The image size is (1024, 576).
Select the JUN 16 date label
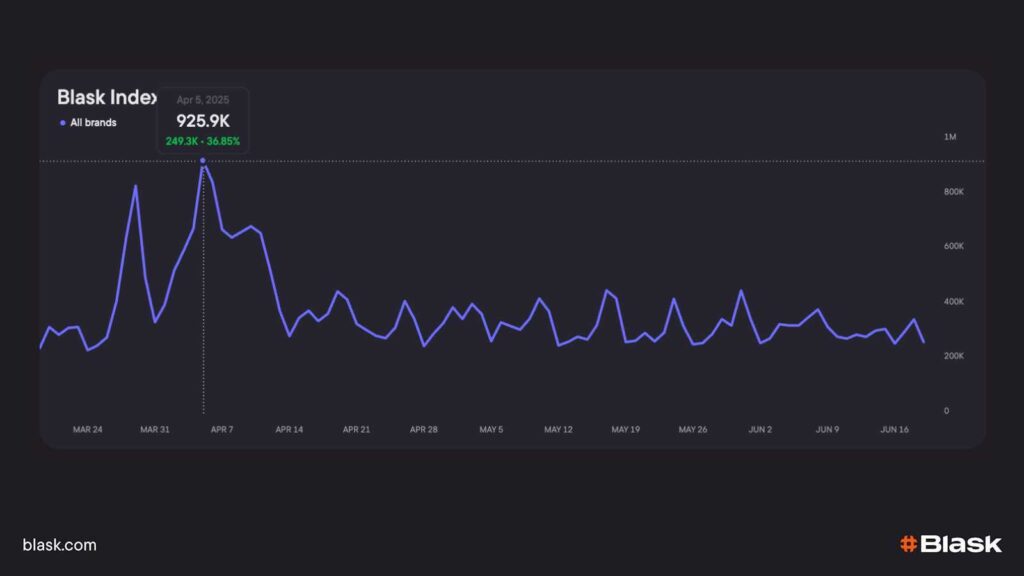[x=894, y=429]
